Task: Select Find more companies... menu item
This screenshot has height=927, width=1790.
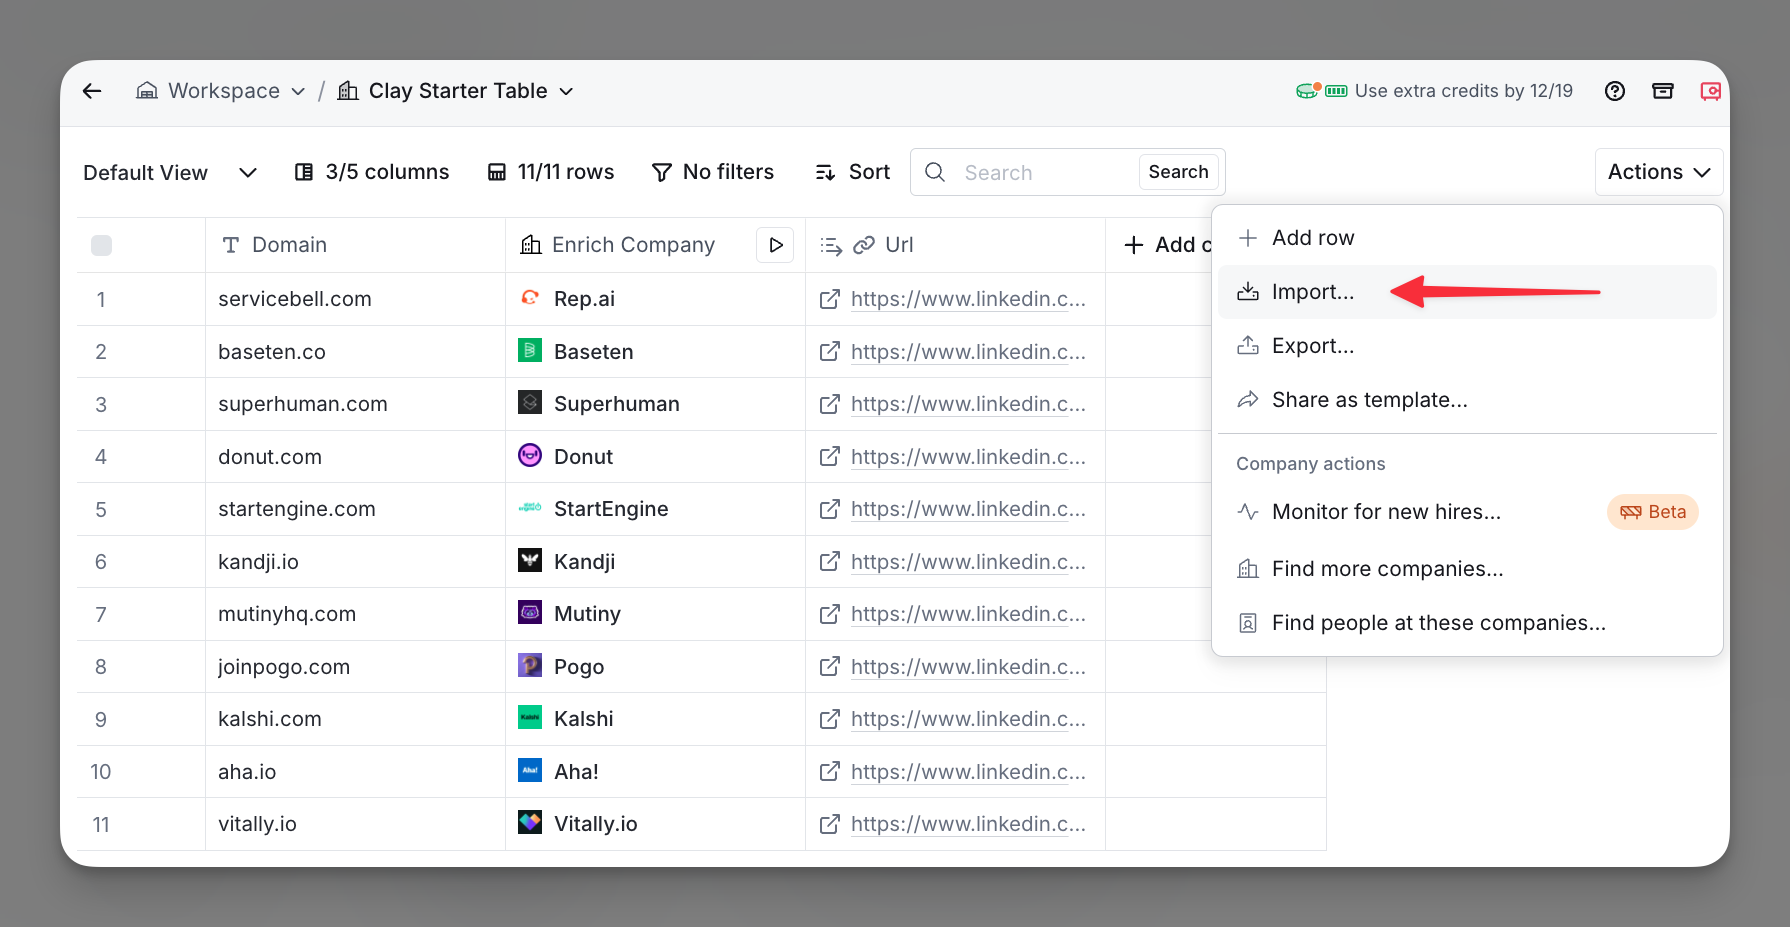Action: coord(1467,569)
